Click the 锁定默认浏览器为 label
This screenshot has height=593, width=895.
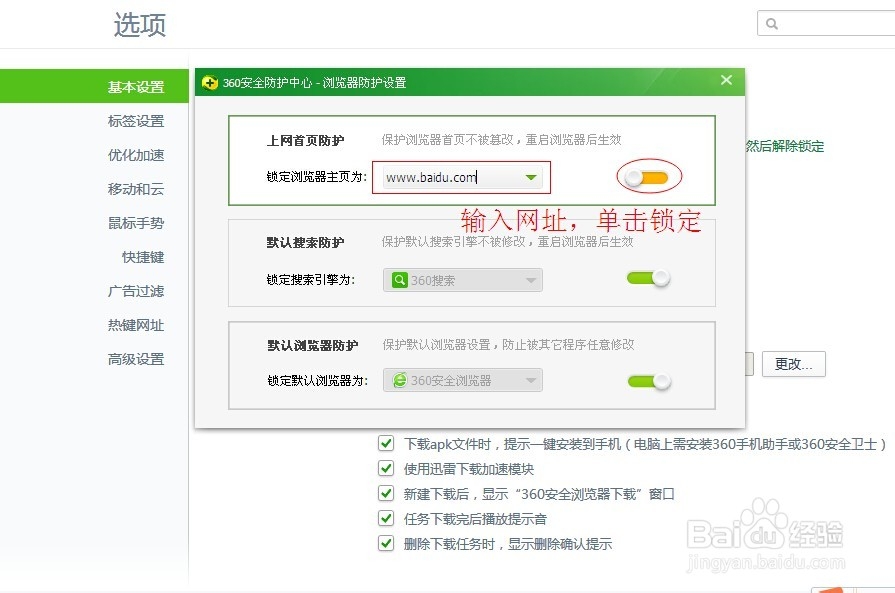tap(318, 381)
